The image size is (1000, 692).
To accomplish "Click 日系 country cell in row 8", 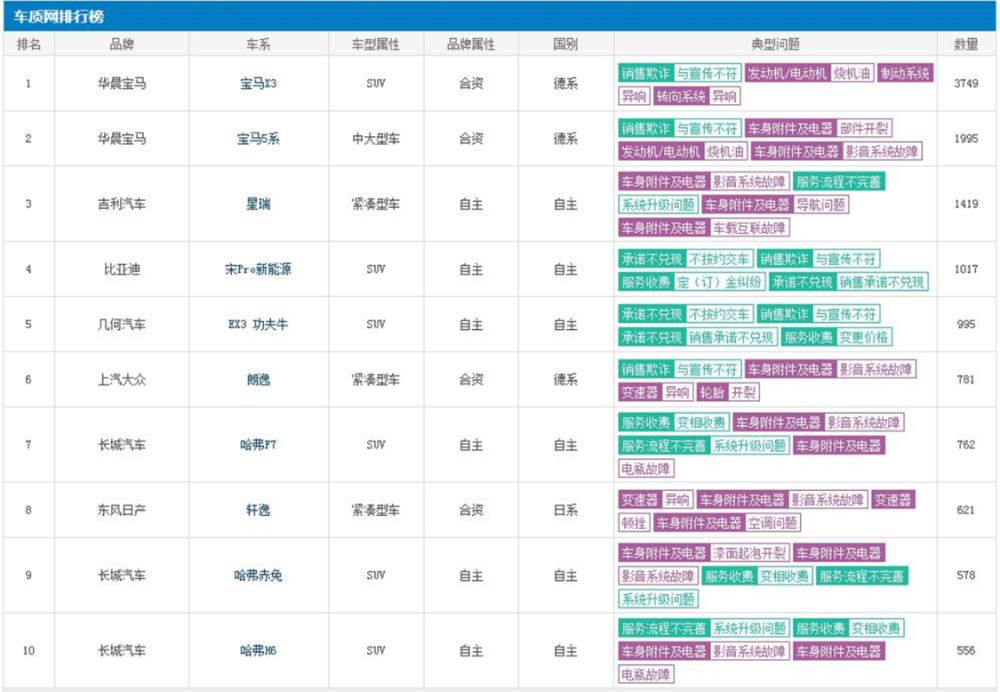I will [x=566, y=510].
